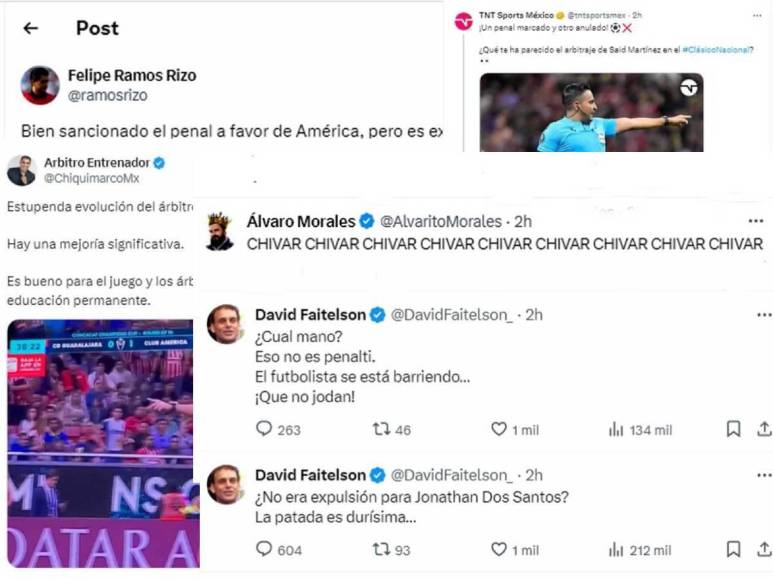Open Felipe Ramos Rizo's profile picture
773x580 pixels.
(x=40, y=85)
